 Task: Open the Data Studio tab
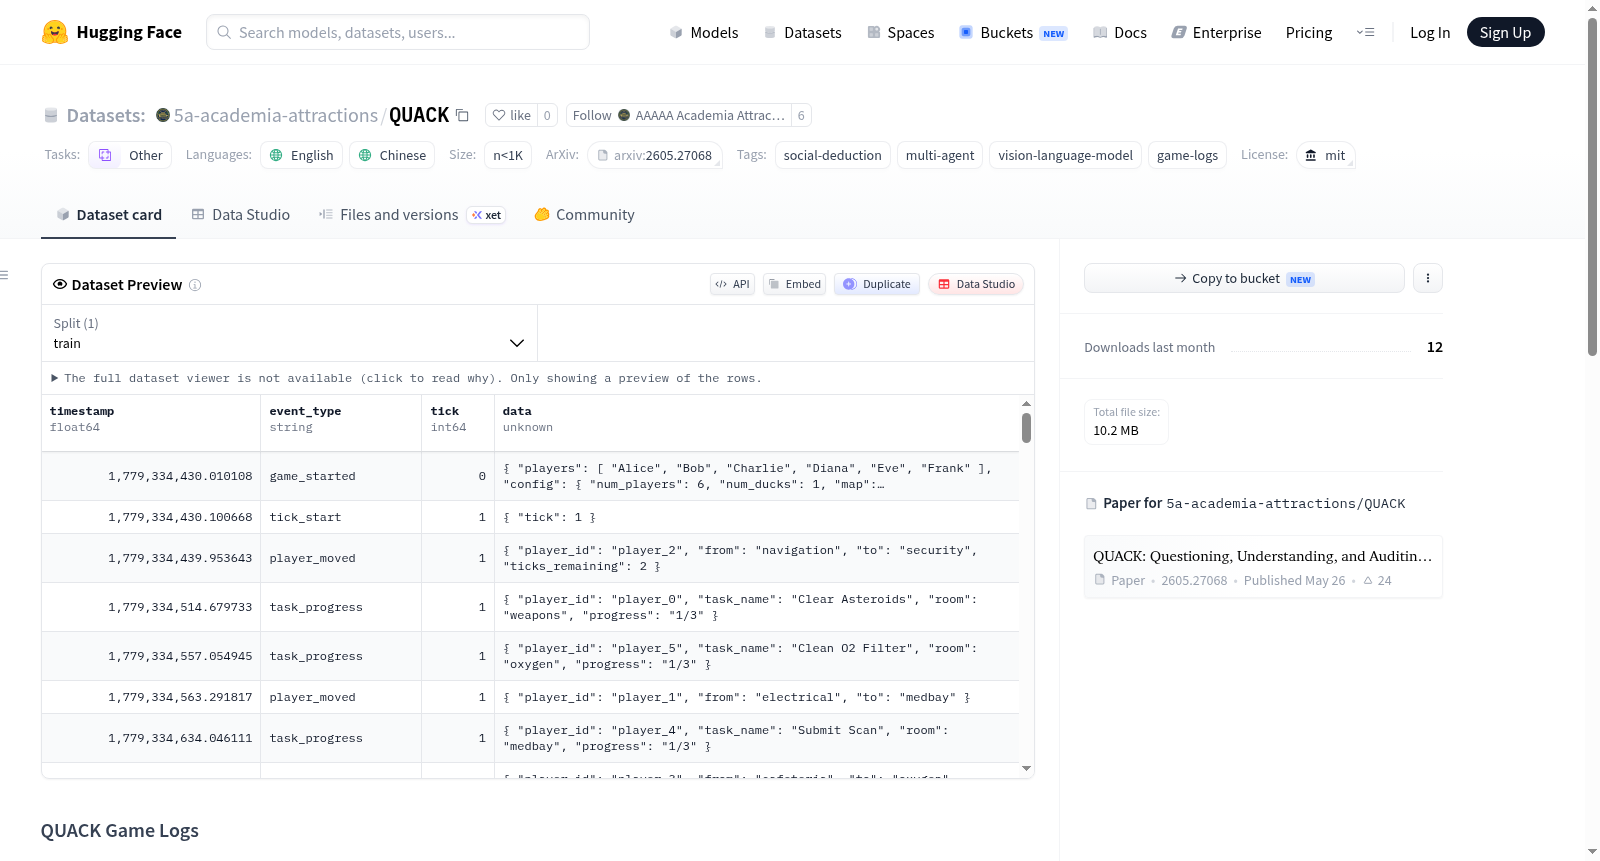coord(241,215)
